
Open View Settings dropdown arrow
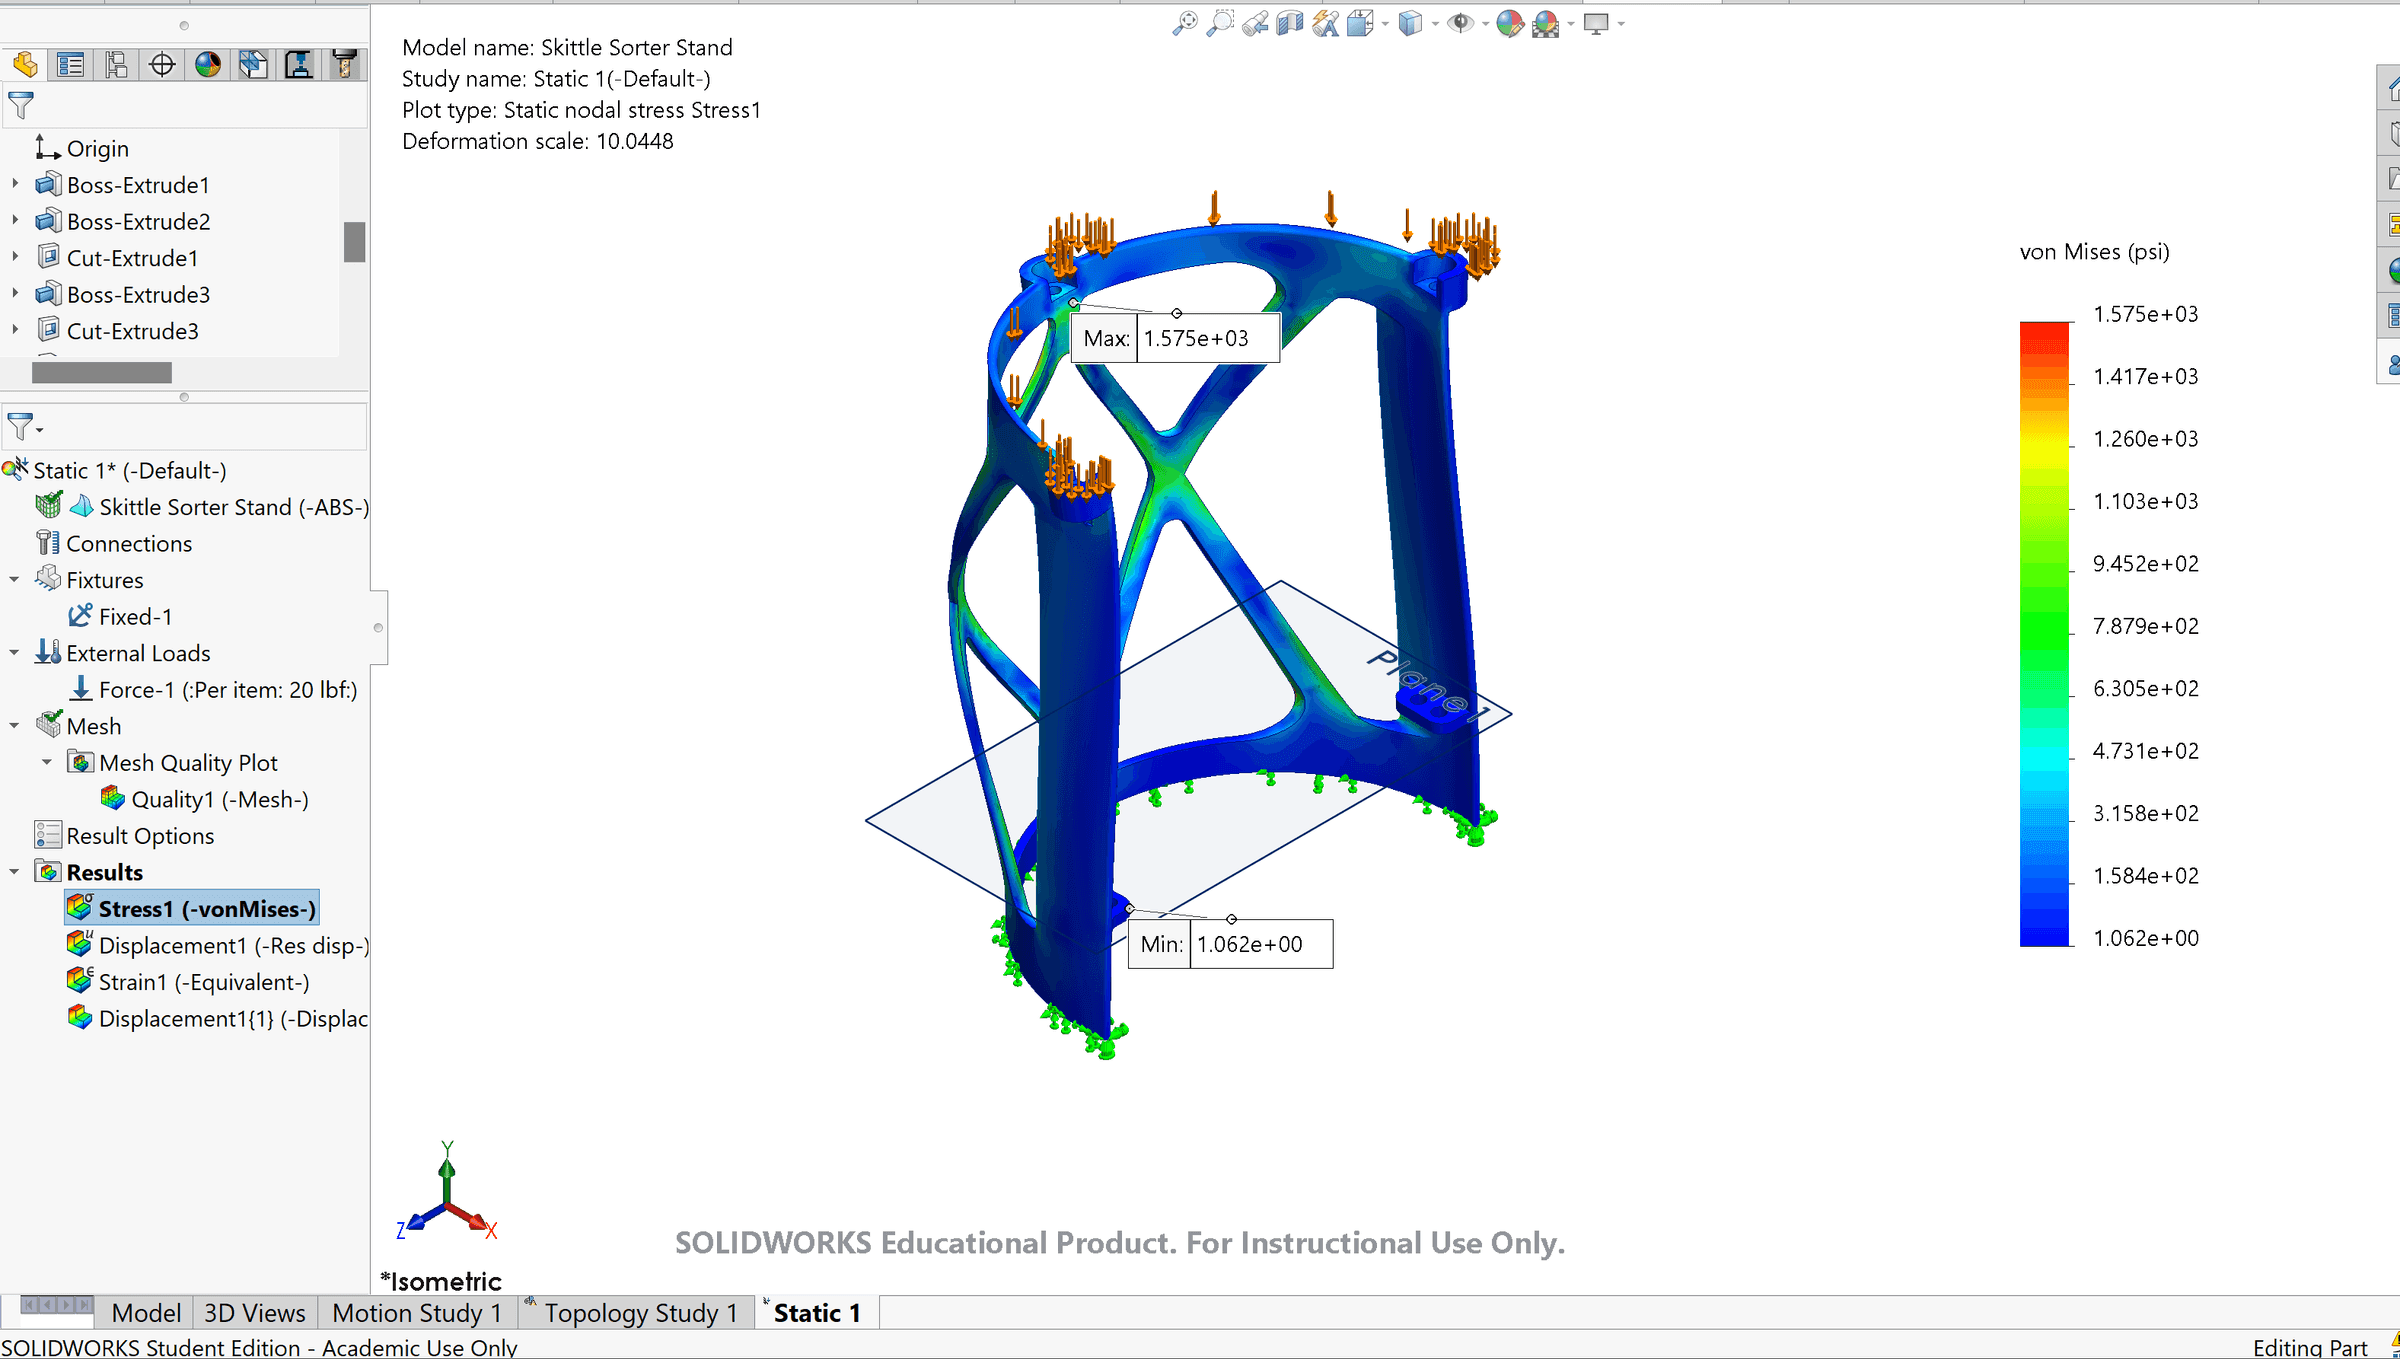tap(1620, 24)
